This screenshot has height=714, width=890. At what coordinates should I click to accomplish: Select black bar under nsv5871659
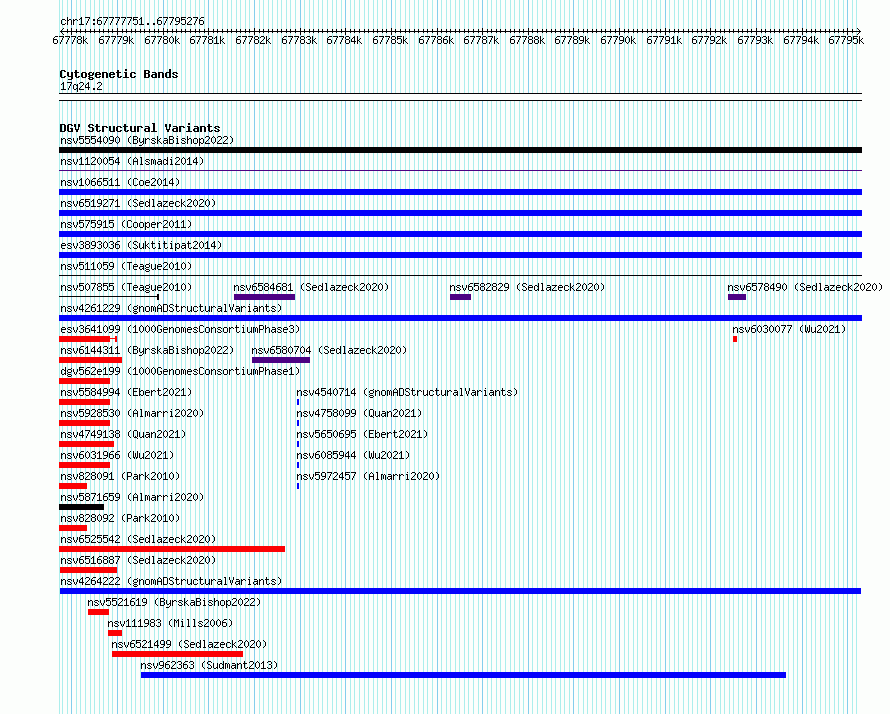[82, 507]
